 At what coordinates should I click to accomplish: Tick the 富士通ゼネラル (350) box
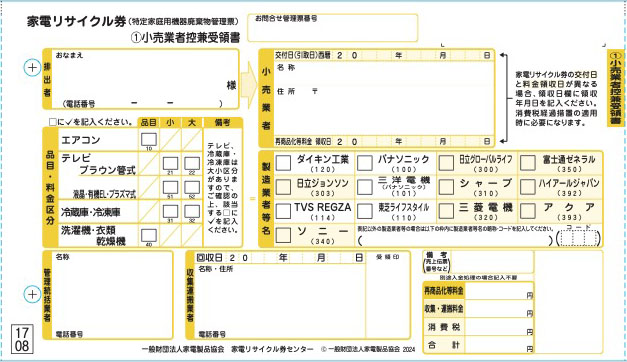click(528, 163)
